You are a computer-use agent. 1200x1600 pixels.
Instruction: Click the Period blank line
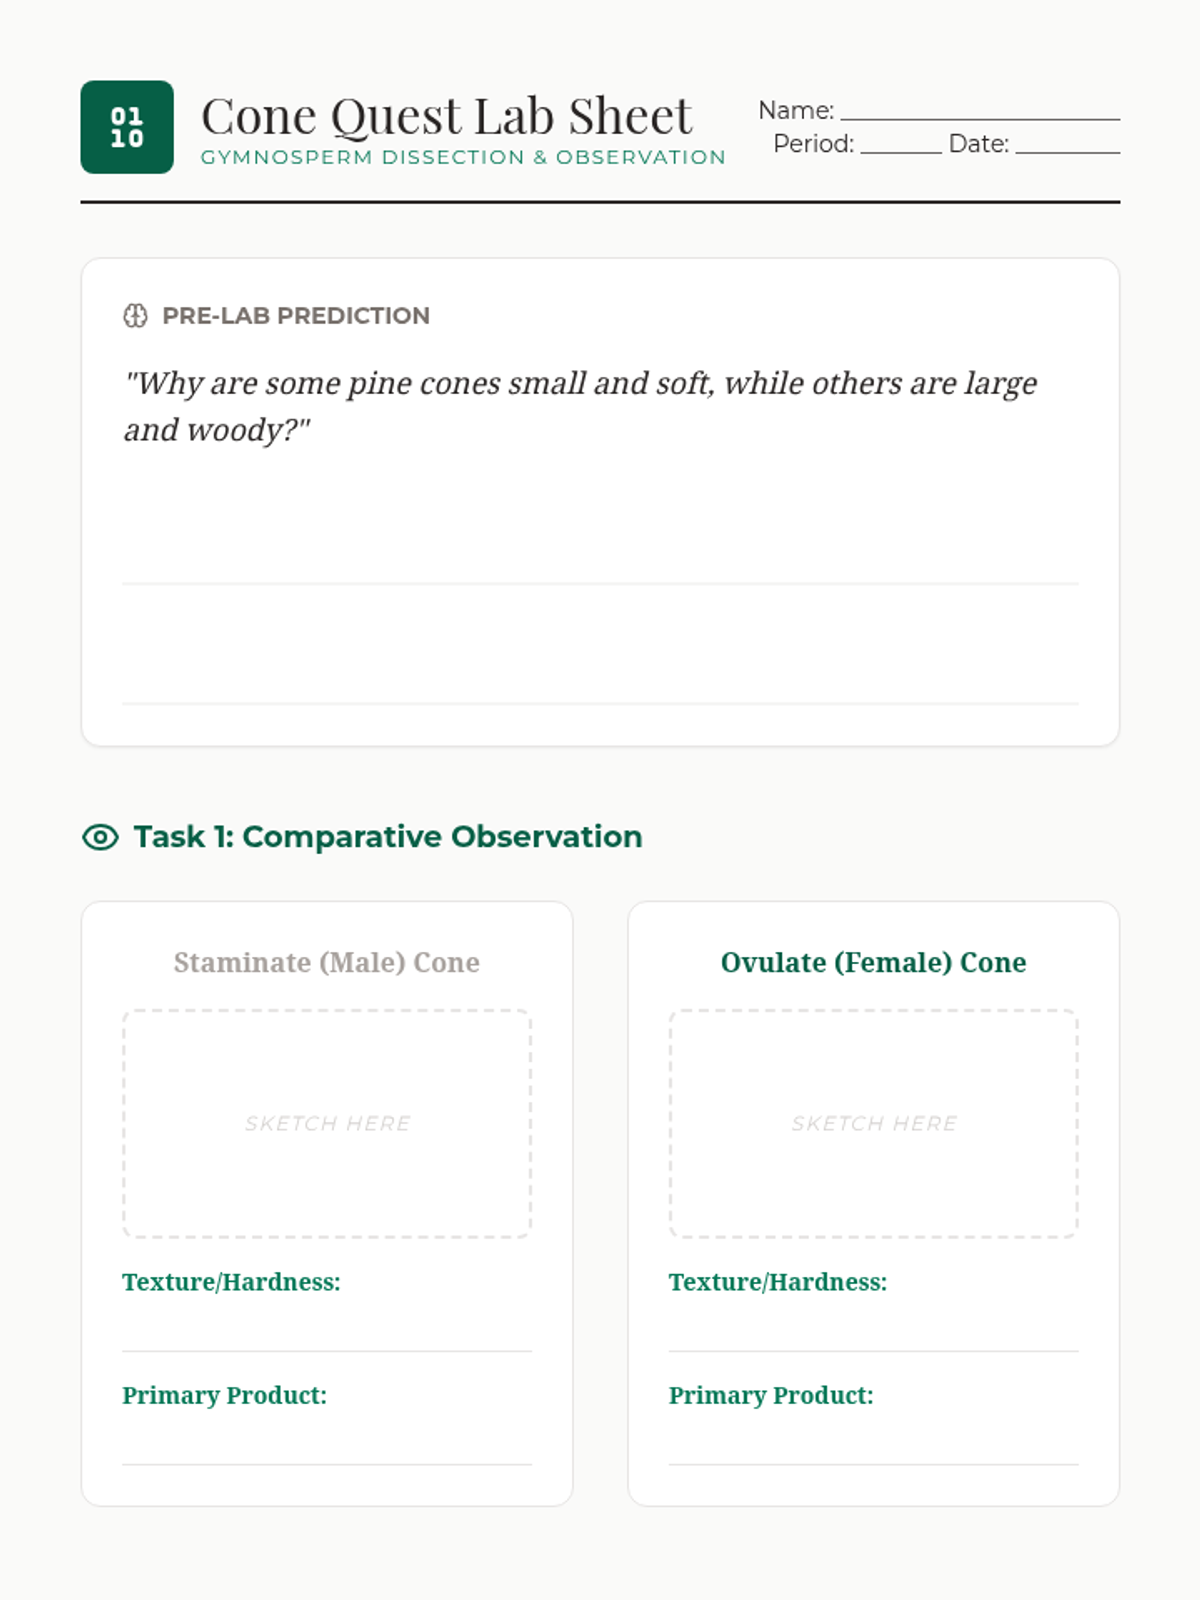[901, 151]
